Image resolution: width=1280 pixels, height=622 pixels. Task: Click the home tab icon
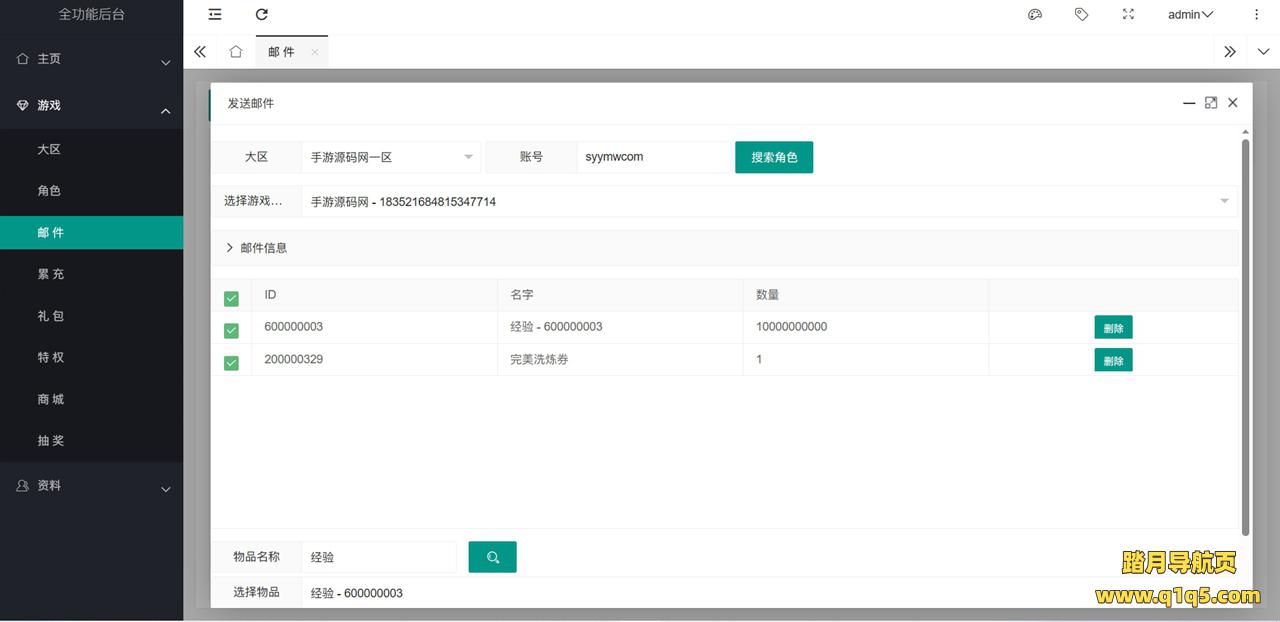(x=236, y=52)
